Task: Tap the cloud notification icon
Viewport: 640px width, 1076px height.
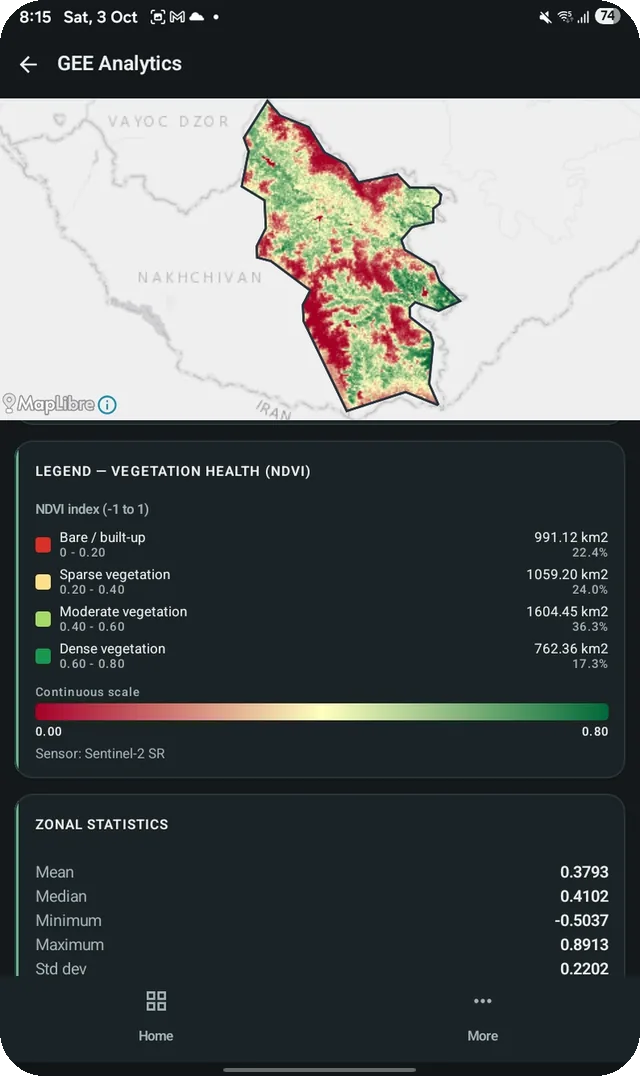Action: click(x=196, y=16)
